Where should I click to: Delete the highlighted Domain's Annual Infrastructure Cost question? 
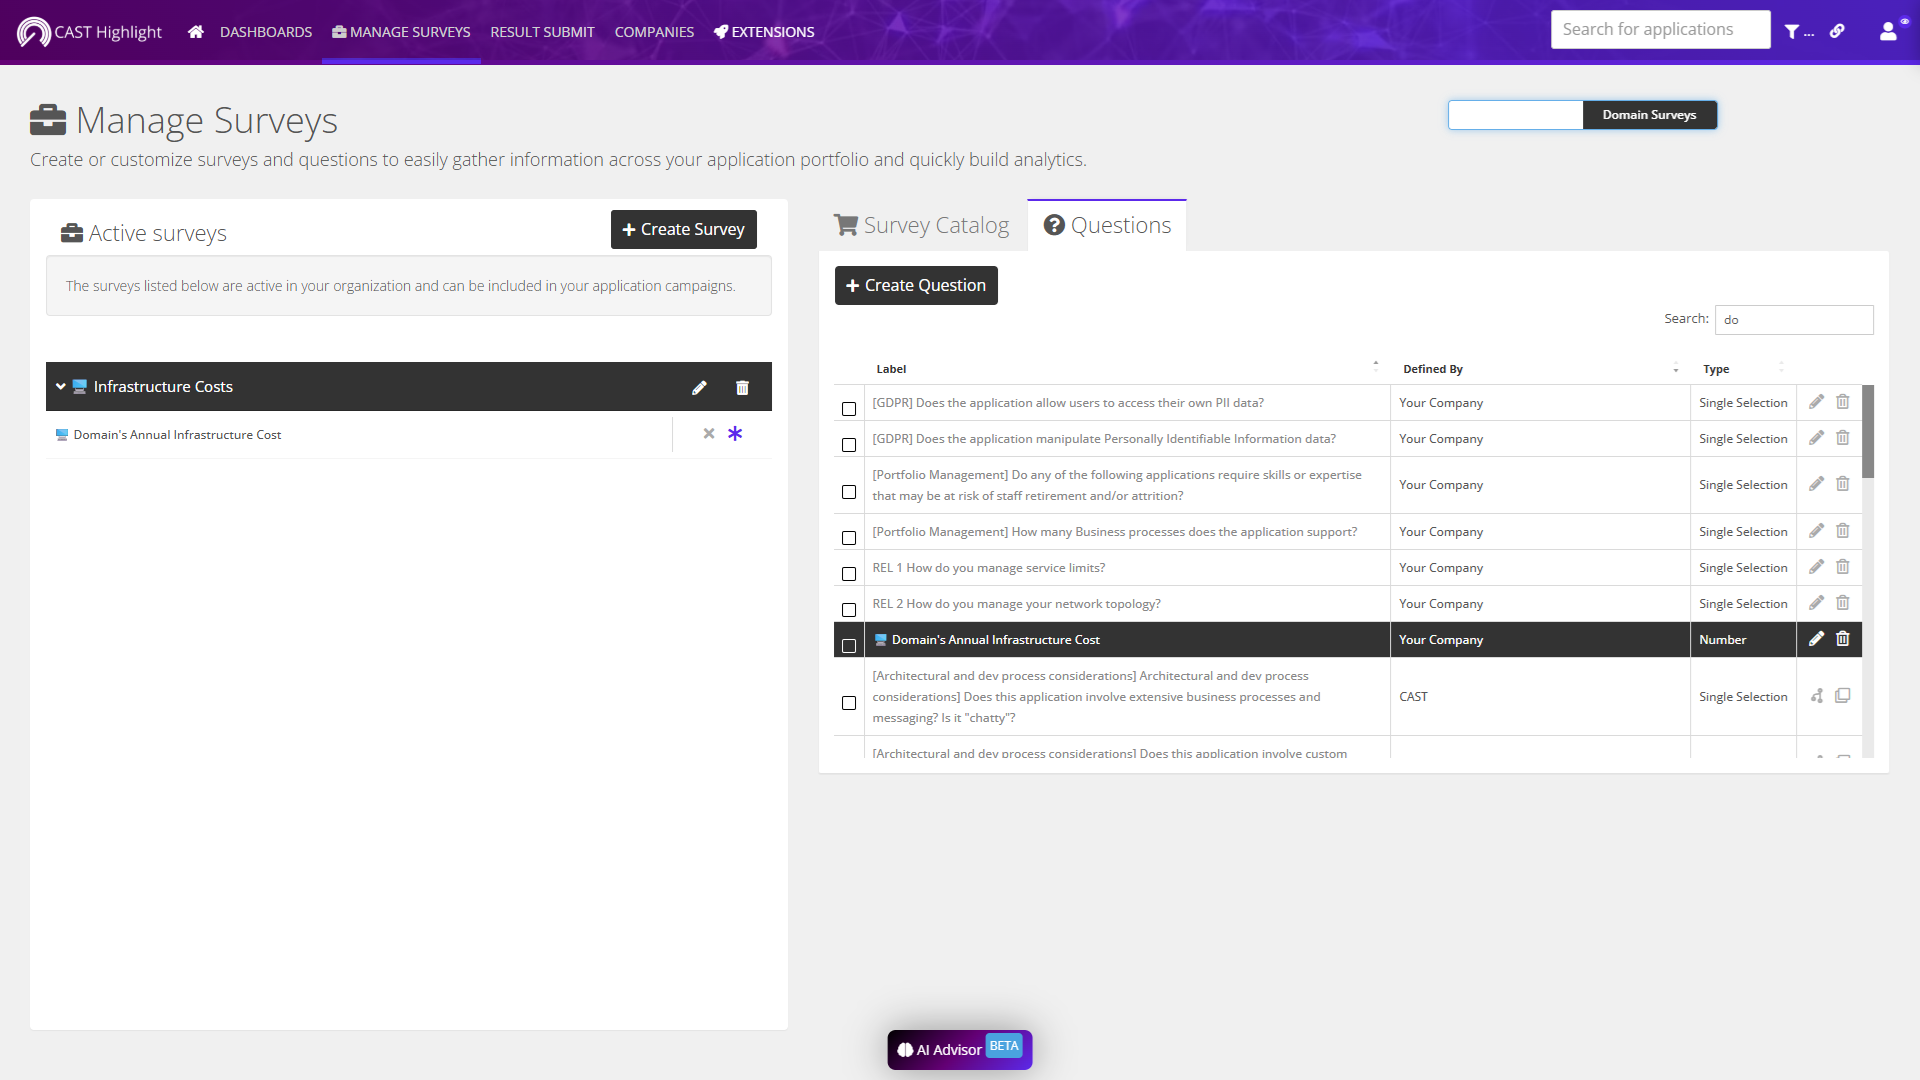point(1843,639)
